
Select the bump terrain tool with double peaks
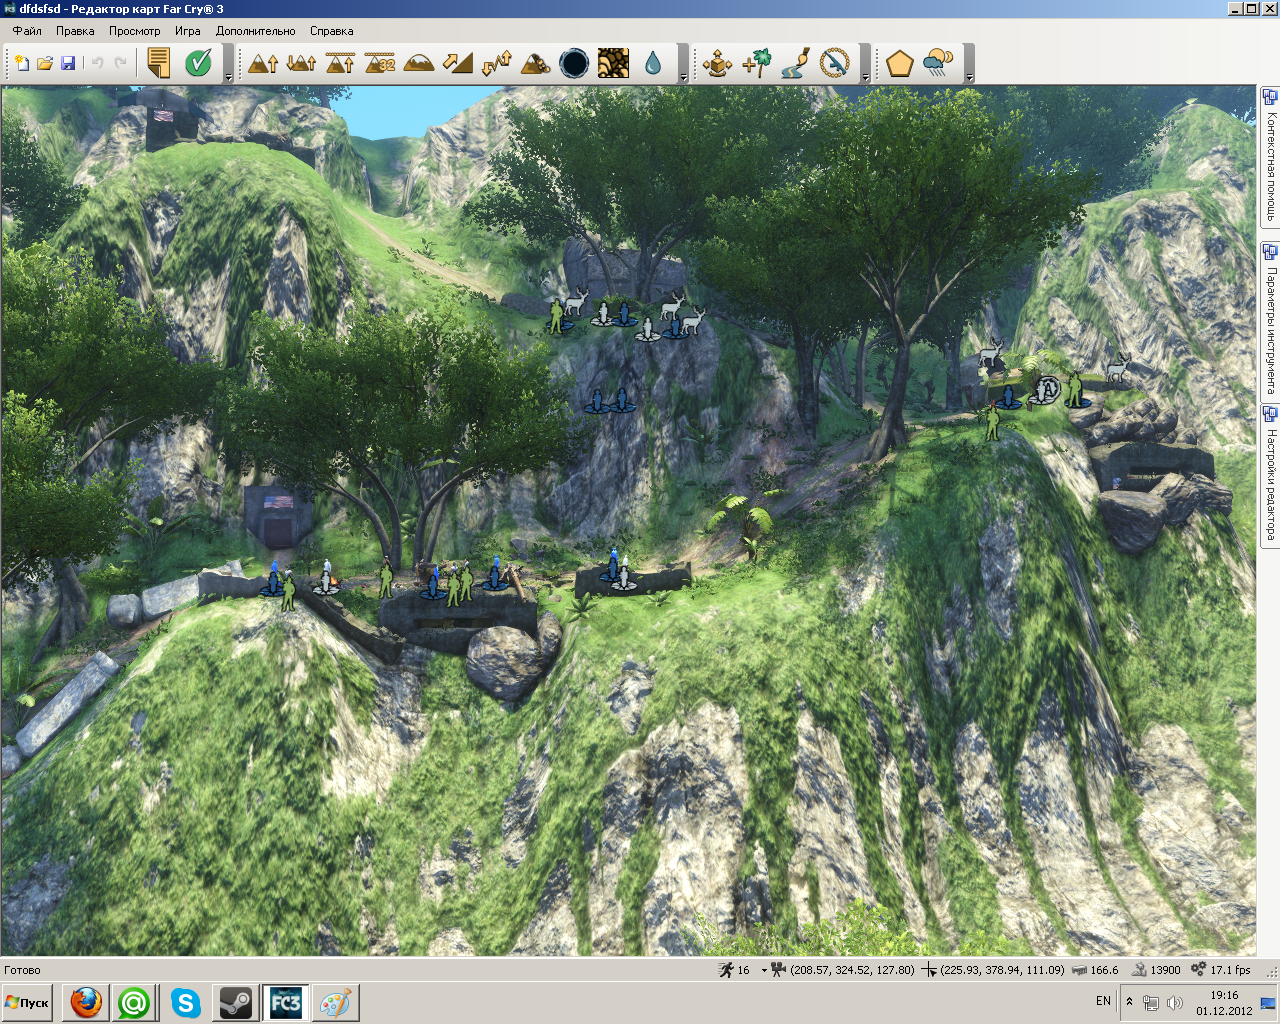point(301,63)
